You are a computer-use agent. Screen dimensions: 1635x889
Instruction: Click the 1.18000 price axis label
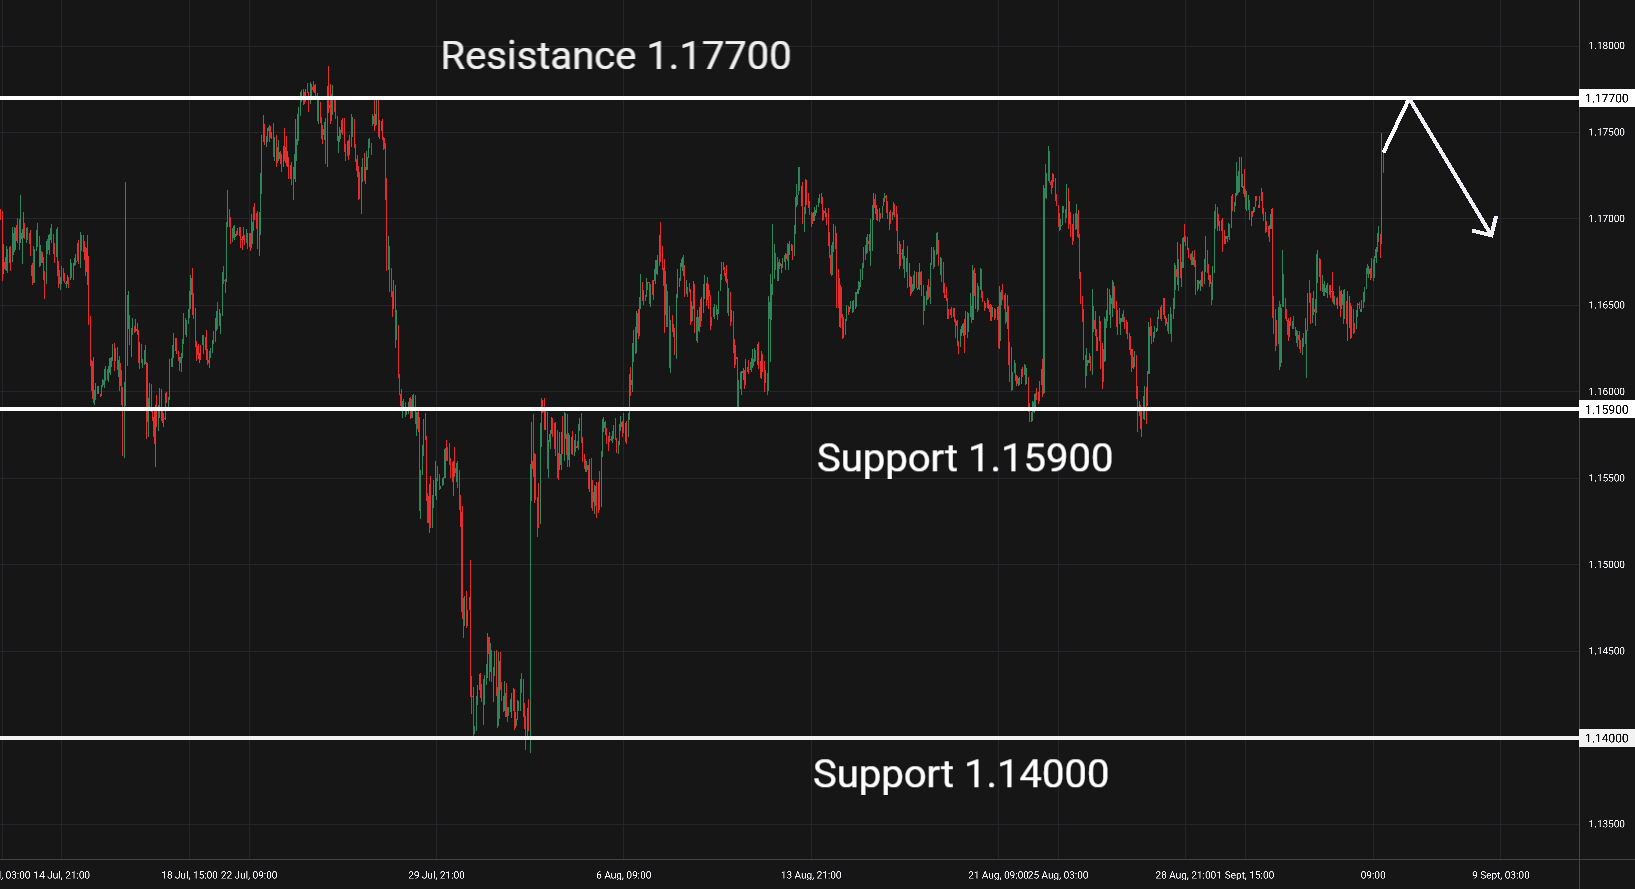pos(1606,46)
